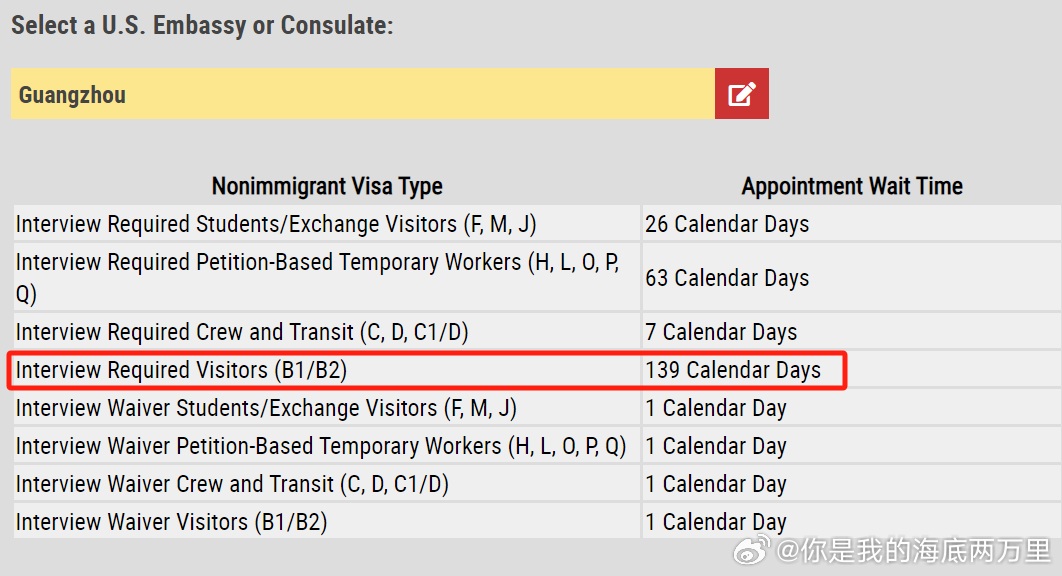Select the Interview Required Visitors (B1/B2) row
The height and width of the screenshot is (576, 1062).
click(x=537, y=370)
